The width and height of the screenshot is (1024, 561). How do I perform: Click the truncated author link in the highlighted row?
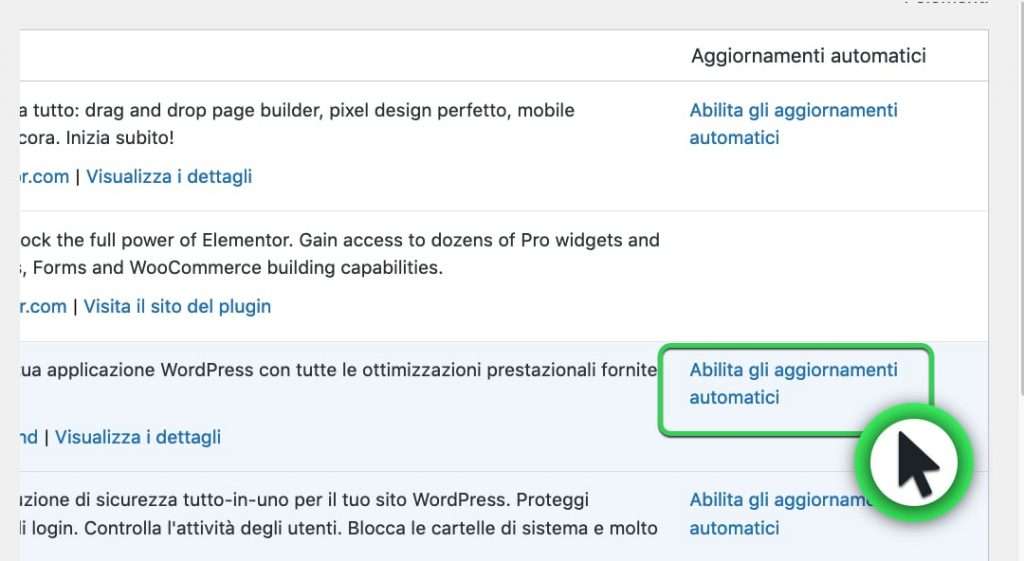[28, 437]
